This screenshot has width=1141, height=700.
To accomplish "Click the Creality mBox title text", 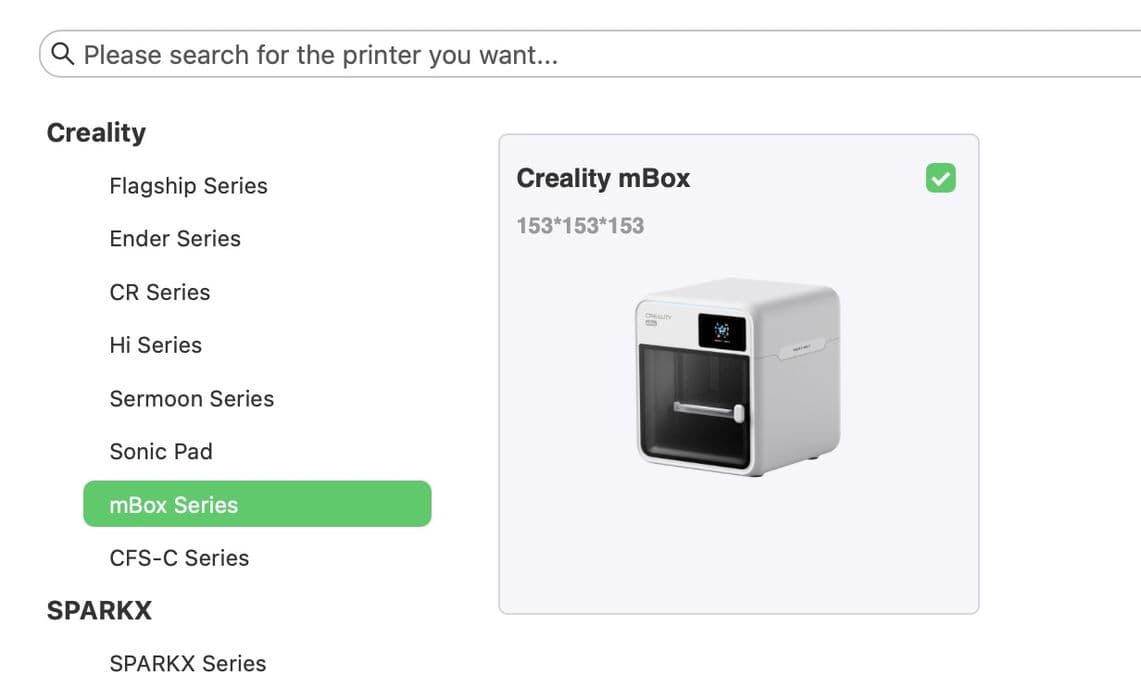I will coord(603,178).
